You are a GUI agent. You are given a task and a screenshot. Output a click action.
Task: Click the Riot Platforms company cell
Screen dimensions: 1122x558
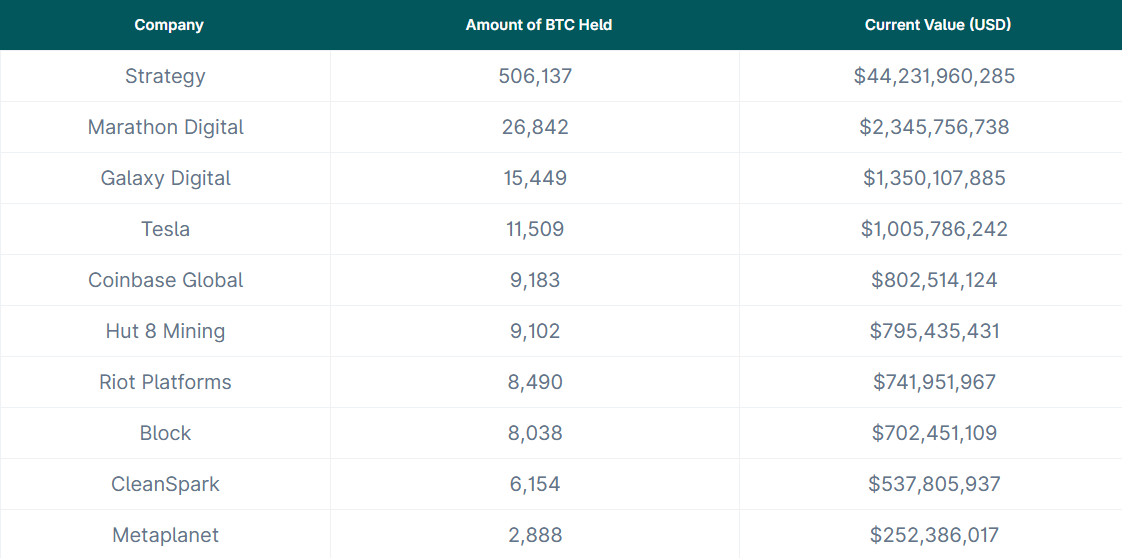pos(165,382)
